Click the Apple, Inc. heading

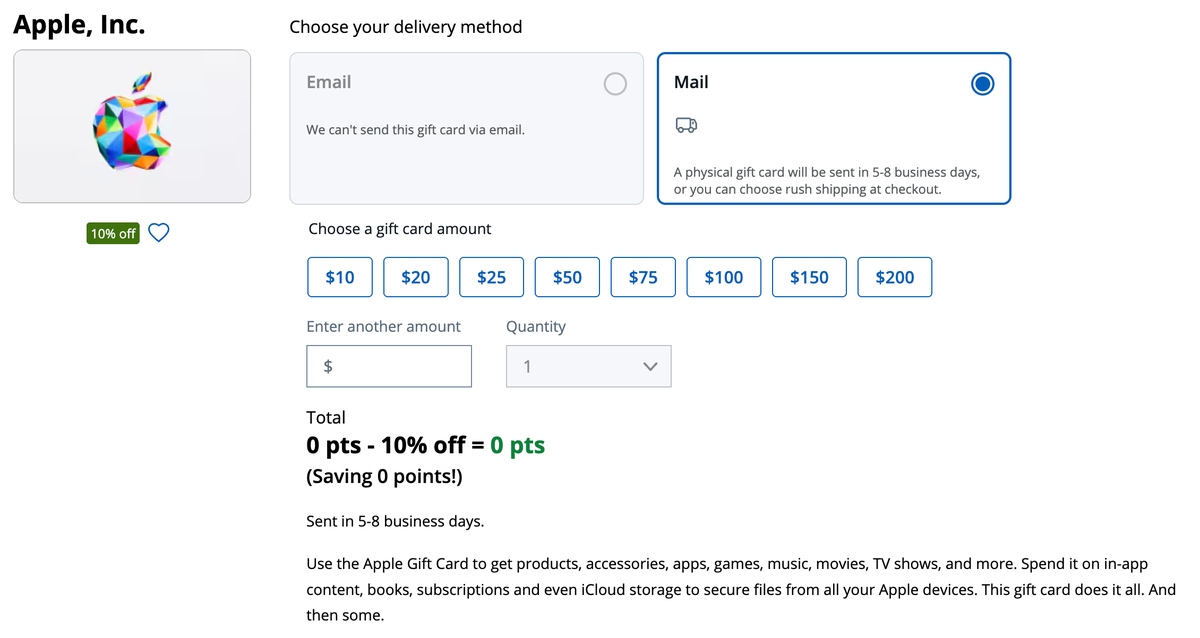pyautogui.click(x=79, y=25)
